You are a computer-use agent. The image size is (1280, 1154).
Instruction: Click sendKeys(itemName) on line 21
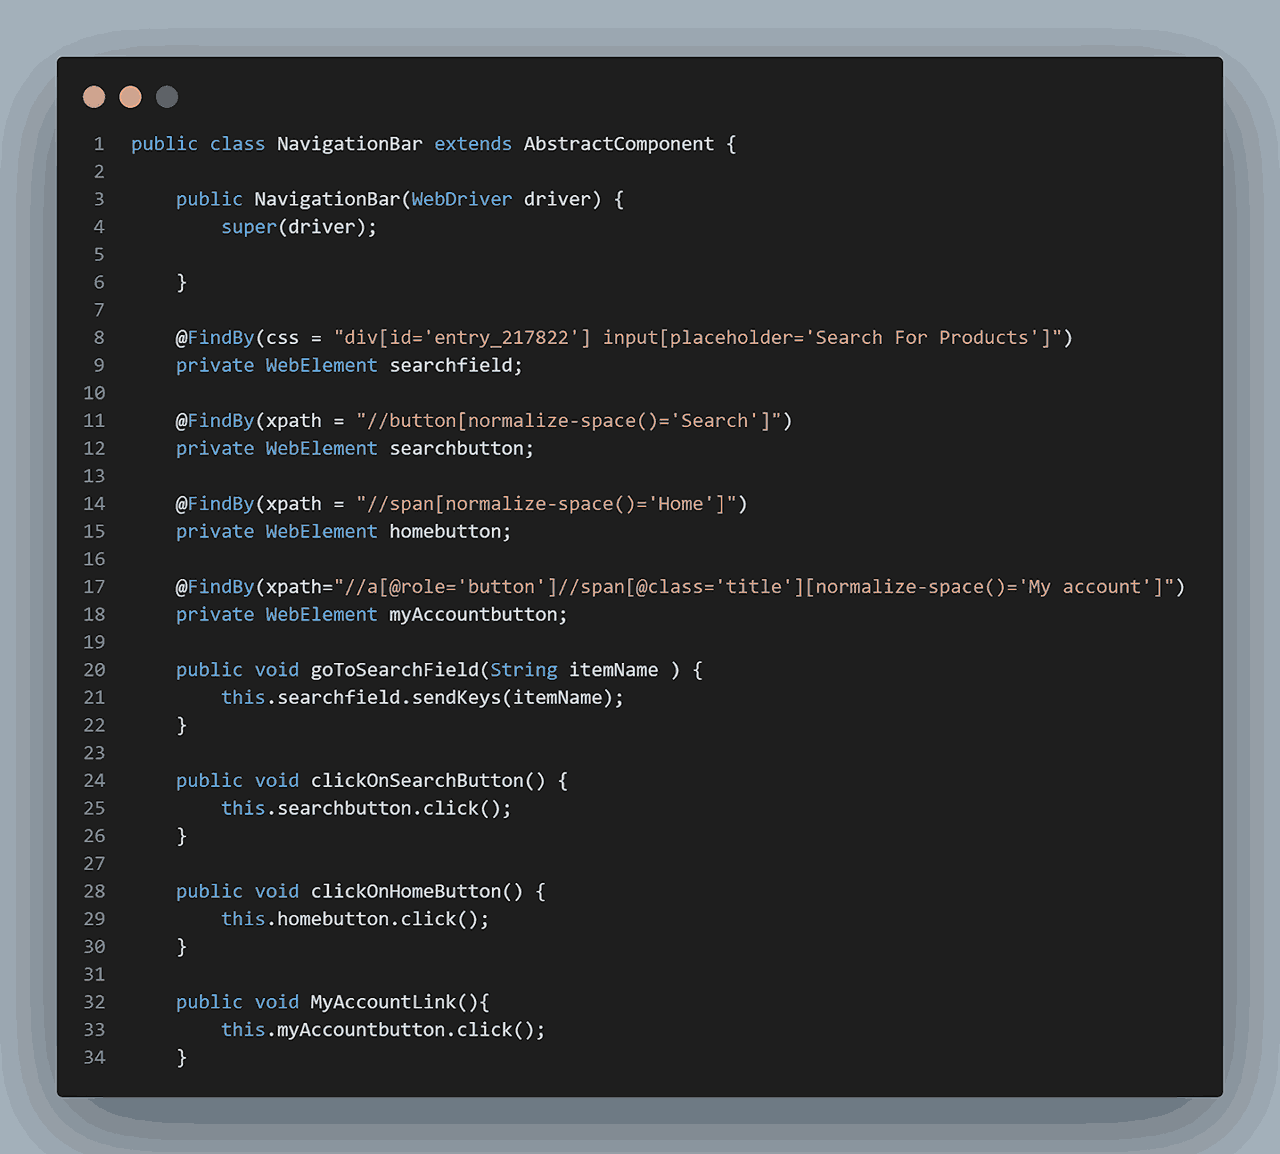(512, 698)
